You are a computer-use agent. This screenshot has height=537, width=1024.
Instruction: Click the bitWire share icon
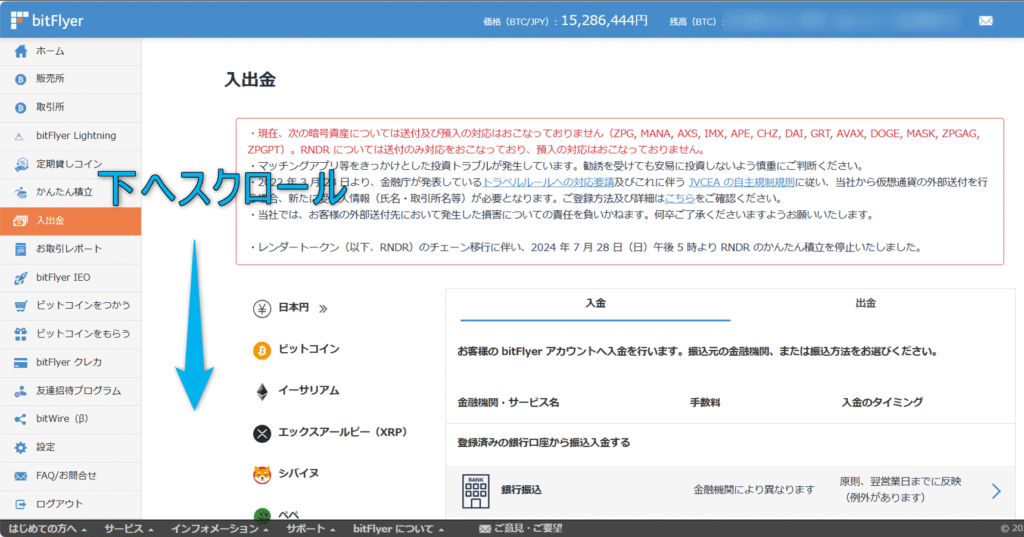[x=21, y=419]
